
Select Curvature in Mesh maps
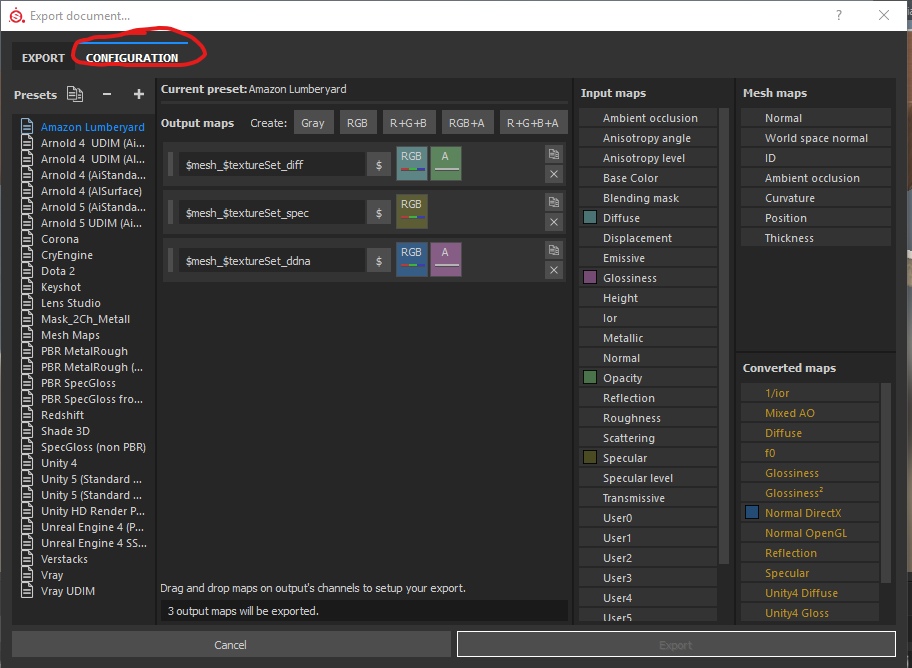click(816, 198)
